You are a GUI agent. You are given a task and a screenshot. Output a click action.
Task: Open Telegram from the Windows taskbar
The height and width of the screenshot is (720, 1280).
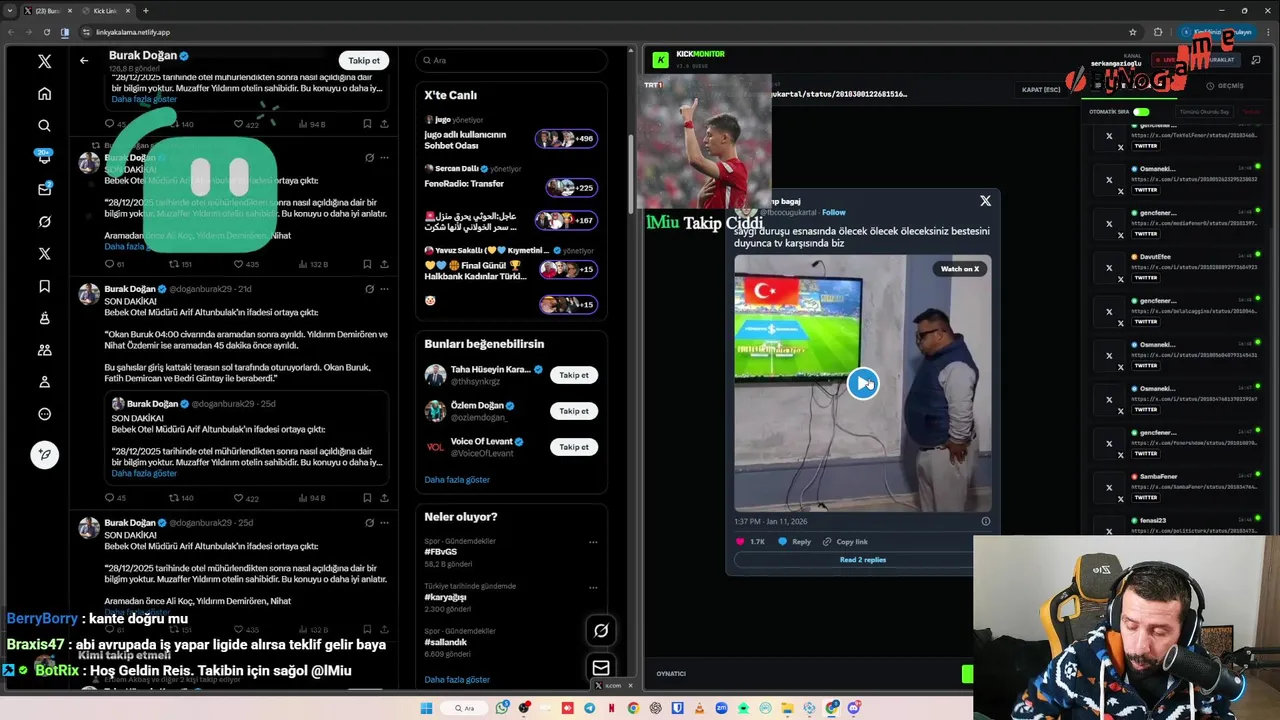pyautogui.click(x=589, y=708)
